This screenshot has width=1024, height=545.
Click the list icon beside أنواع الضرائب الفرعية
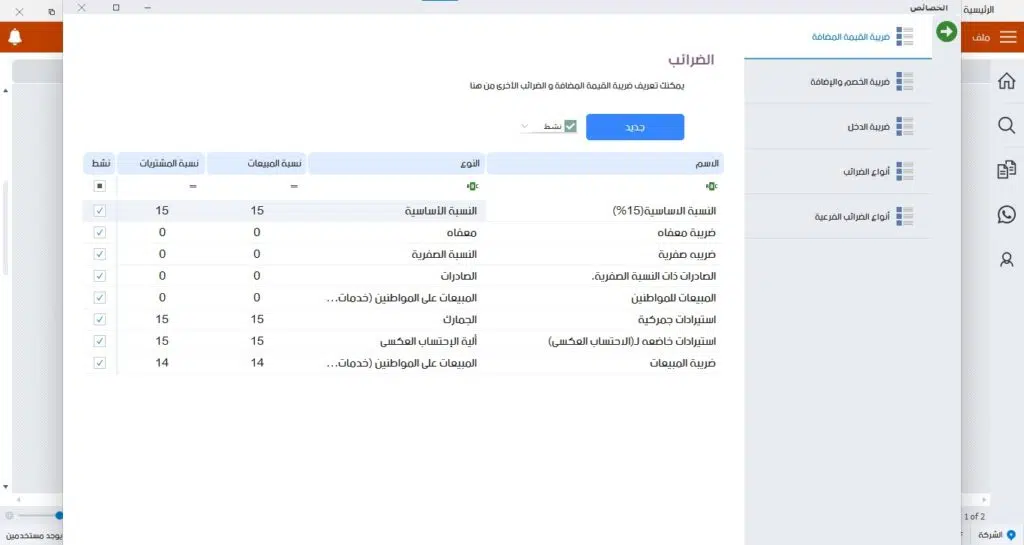pos(904,216)
